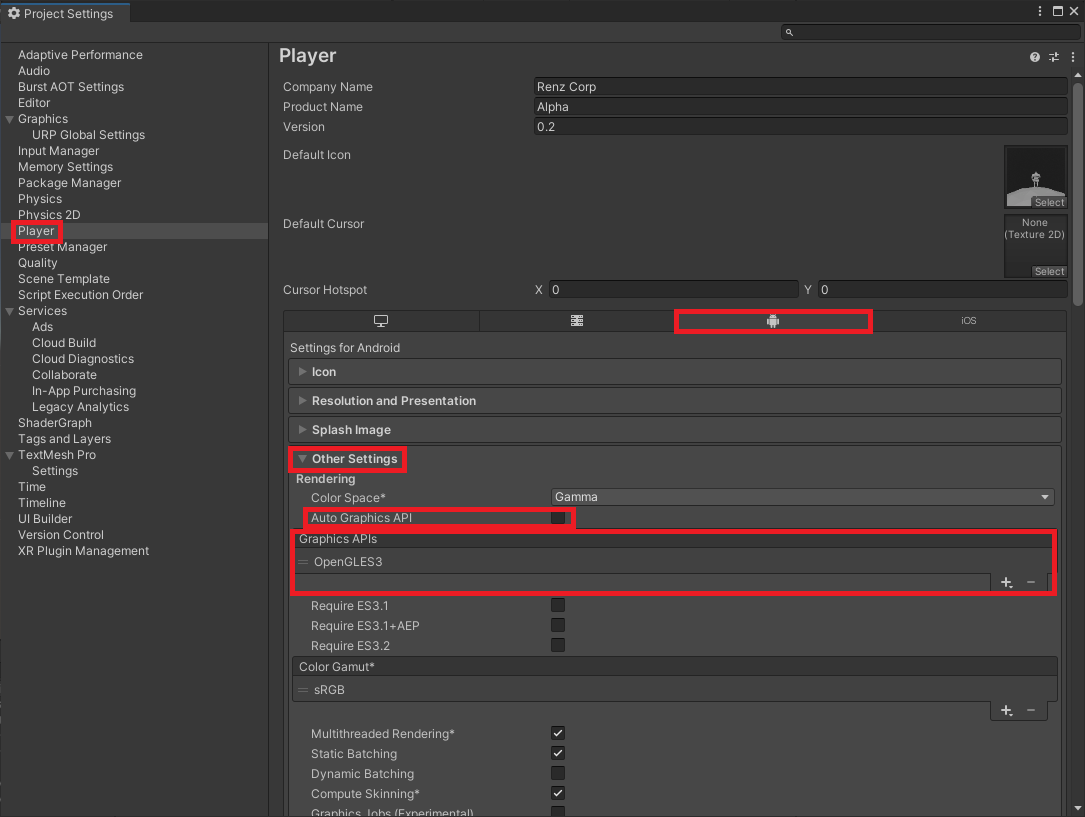Open Input Manager settings
Image resolution: width=1085 pixels, height=817 pixels.
coord(59,151)
